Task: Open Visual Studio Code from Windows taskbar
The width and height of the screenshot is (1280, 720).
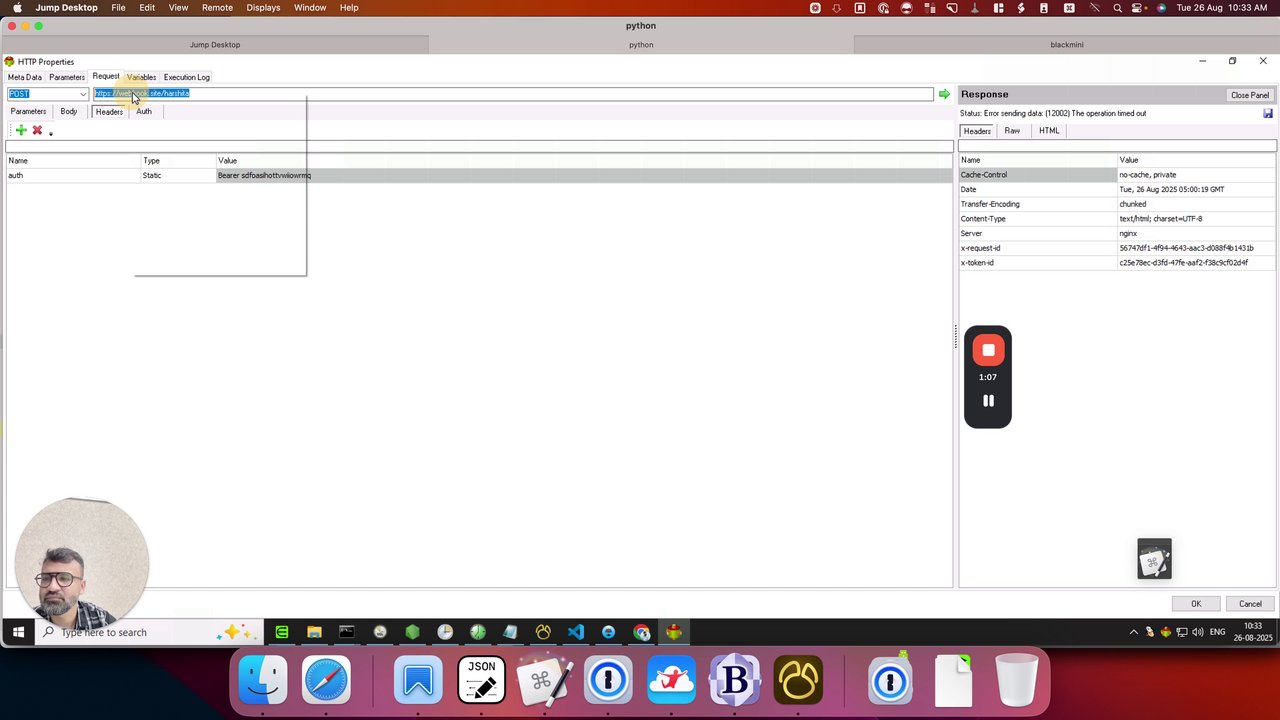Action: click(575, 632)
